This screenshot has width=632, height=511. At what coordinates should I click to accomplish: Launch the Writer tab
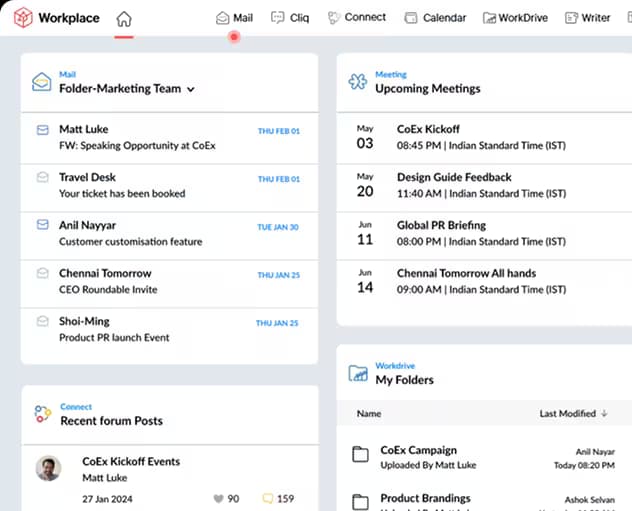(x=588, y=18)
